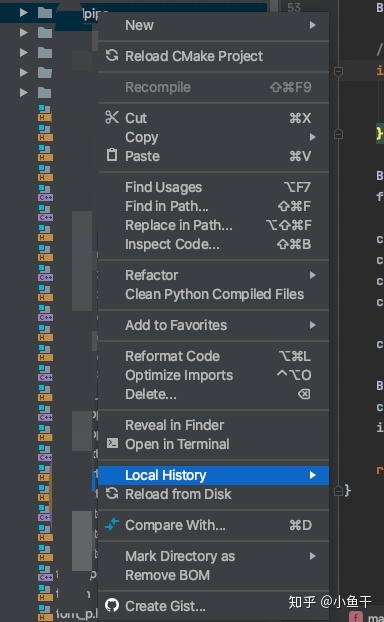Click the scissors Cut icon

112,117
